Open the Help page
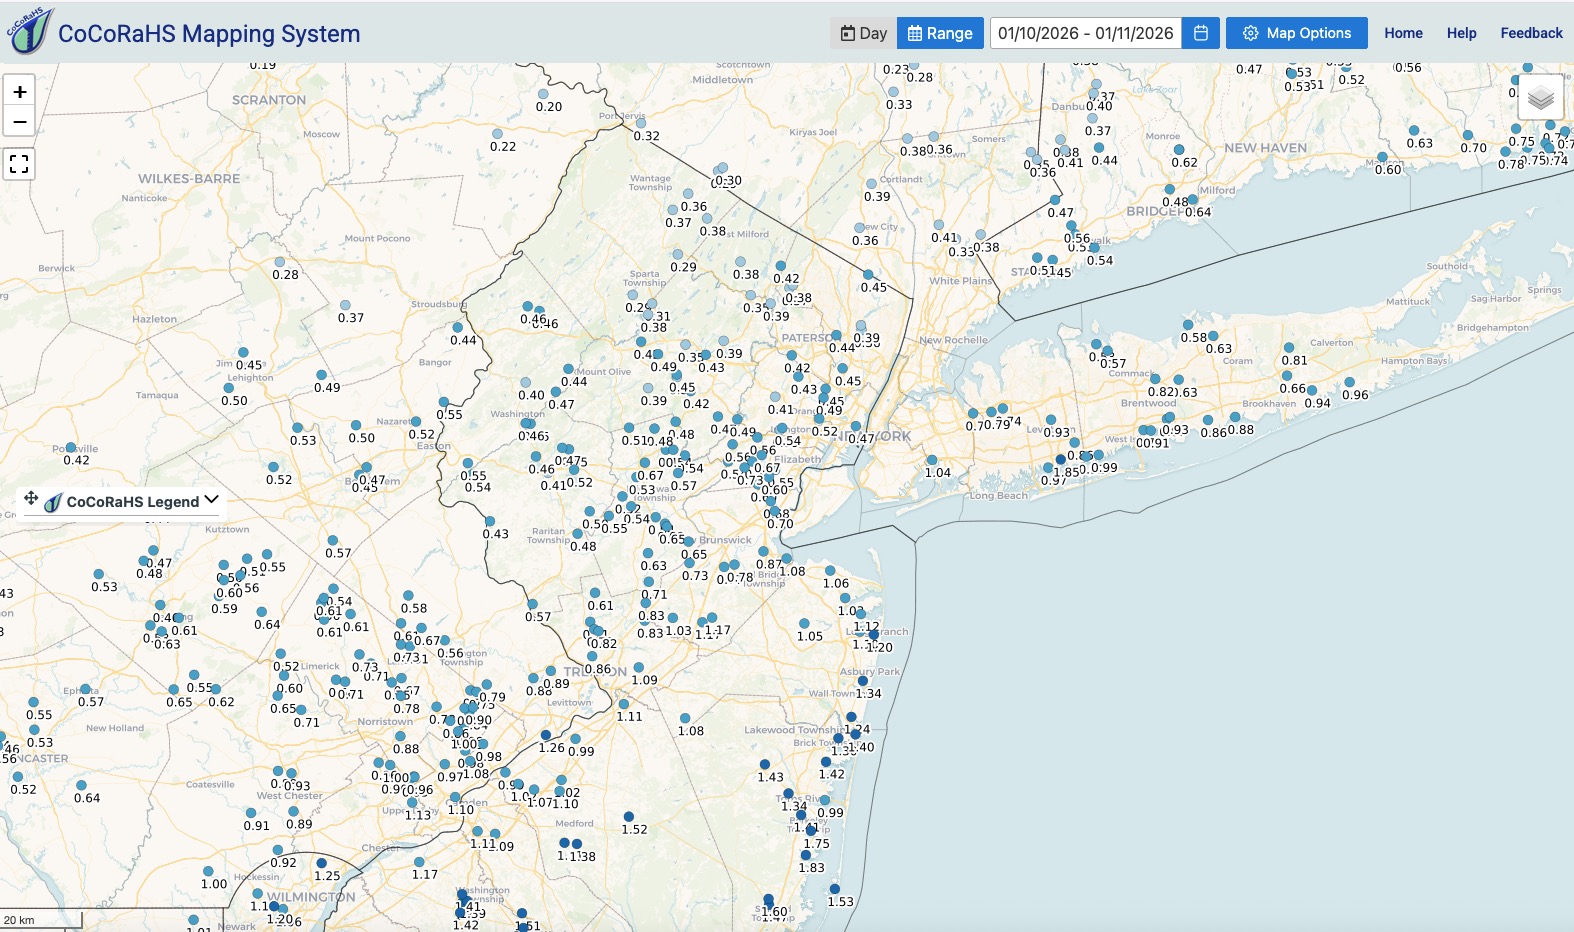The image size is (1574, 932). pyautogui.click(x=1461, y=33)
